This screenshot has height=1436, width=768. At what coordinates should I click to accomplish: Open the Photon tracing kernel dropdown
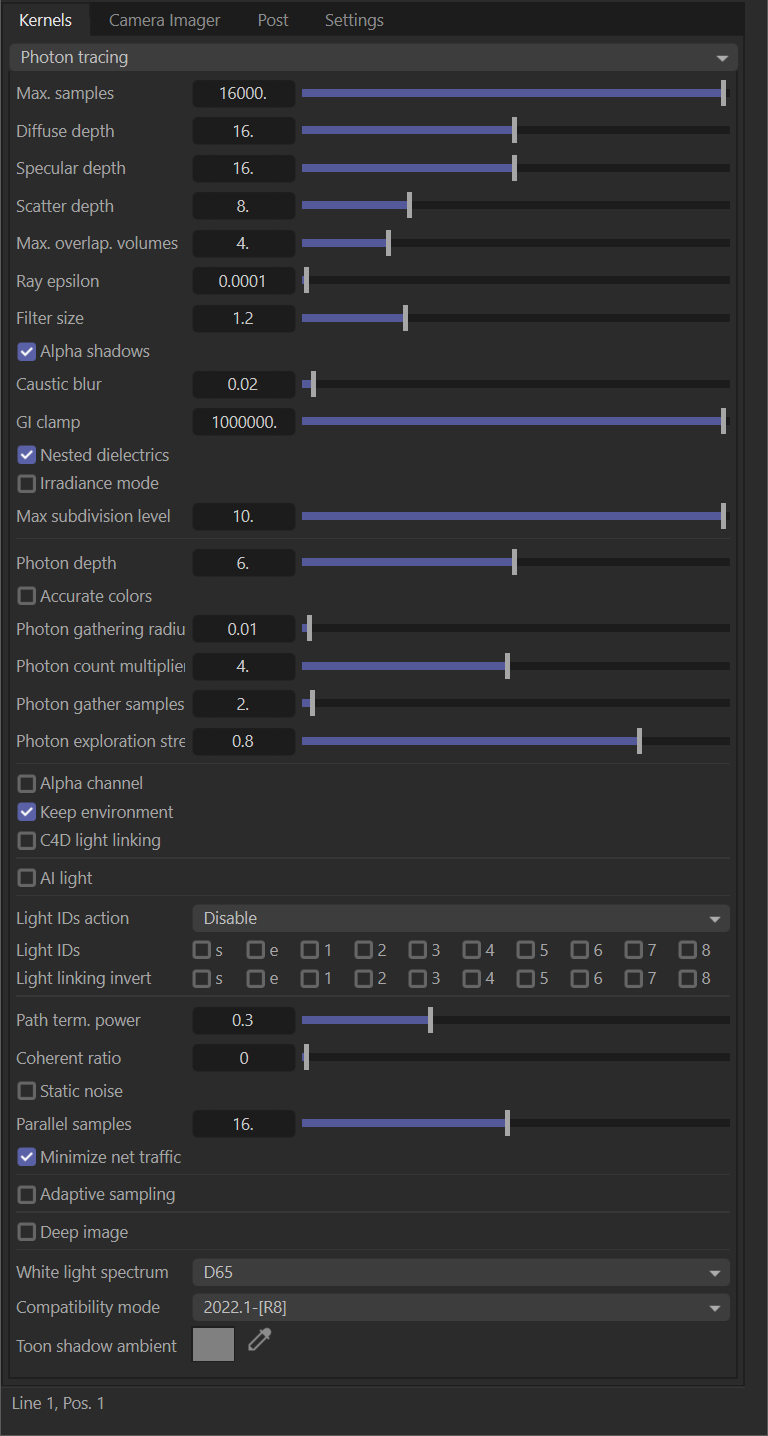click(373, 58)
